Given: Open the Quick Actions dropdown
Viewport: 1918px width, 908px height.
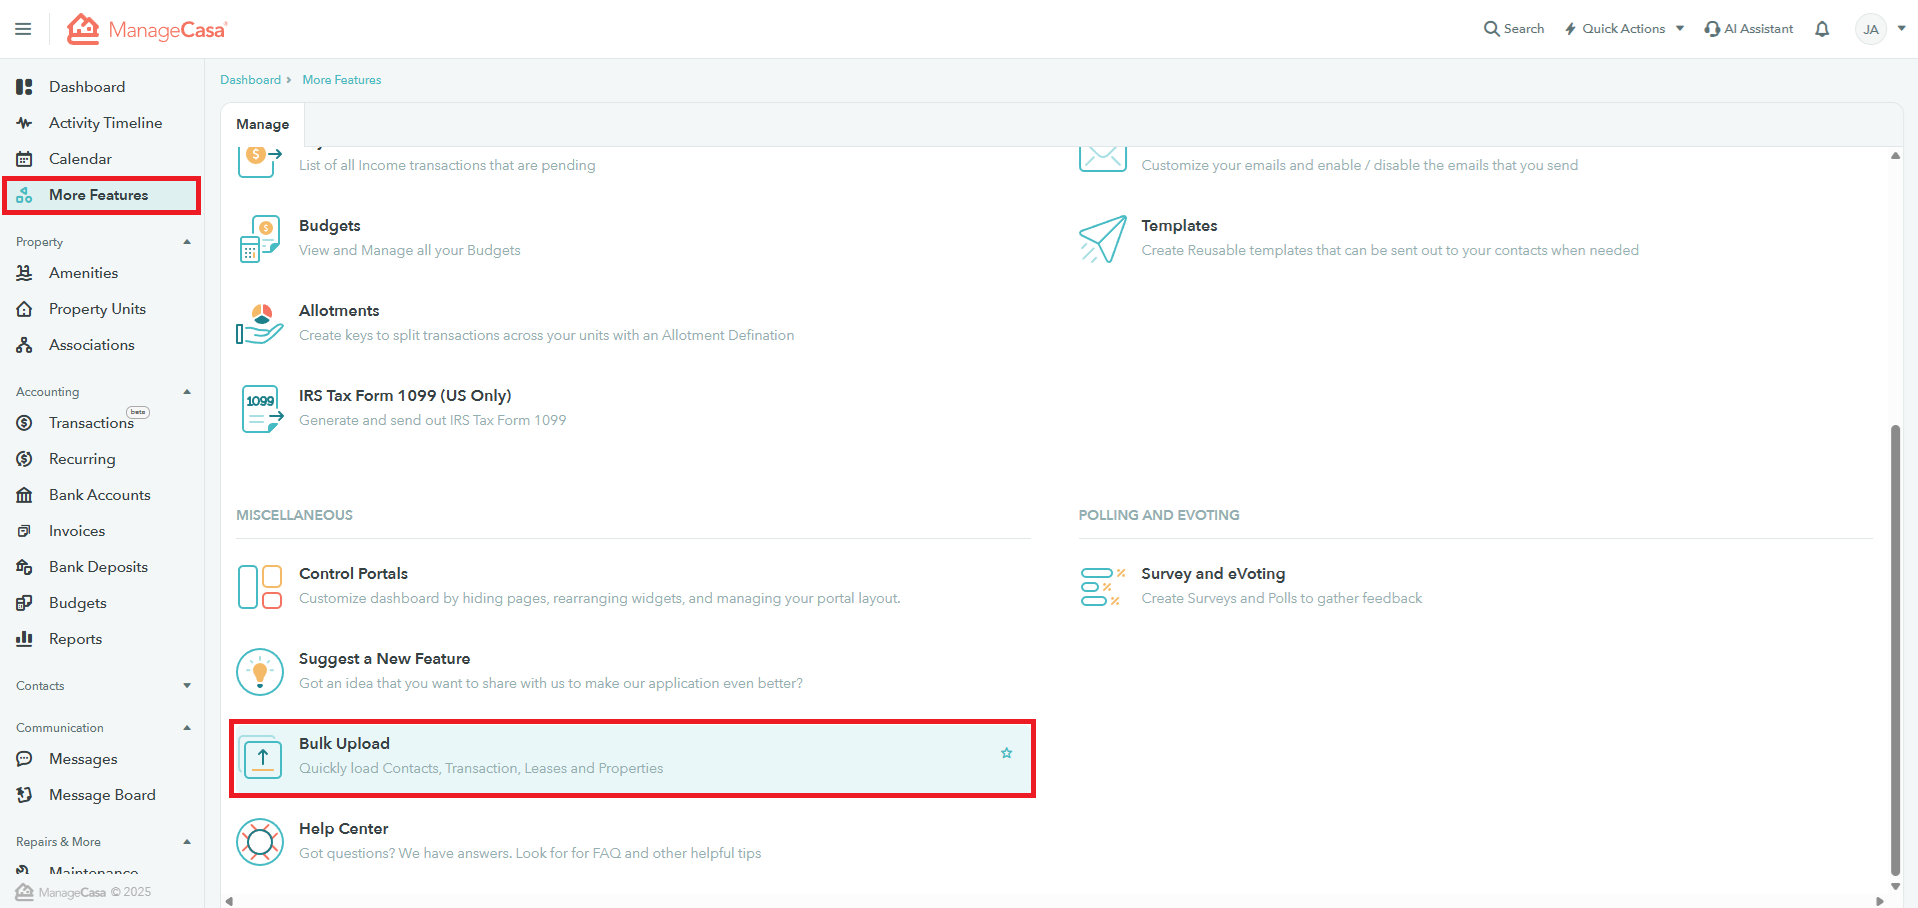Looking at the screenshot, I should click(1624, 29).
